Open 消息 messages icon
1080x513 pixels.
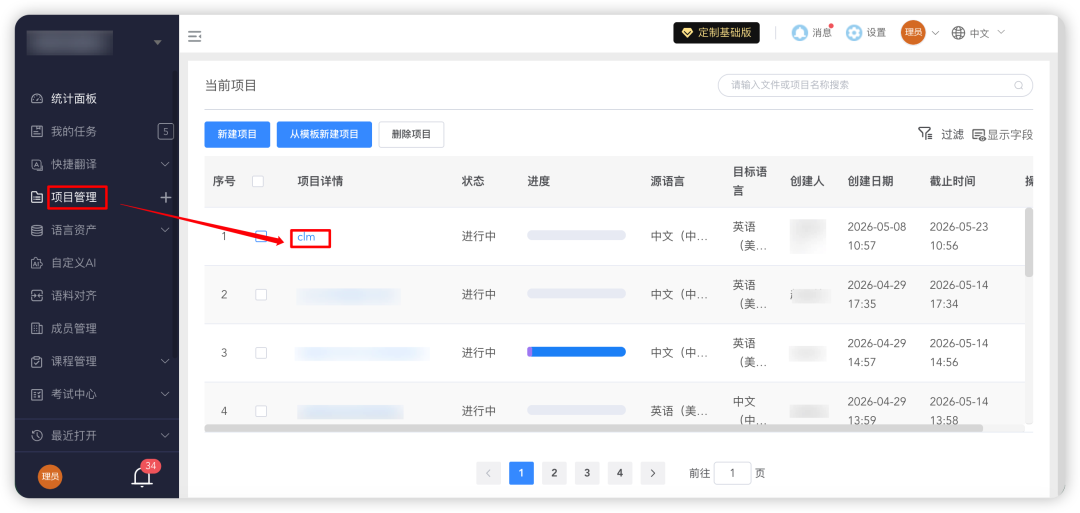tap(800, 32)
